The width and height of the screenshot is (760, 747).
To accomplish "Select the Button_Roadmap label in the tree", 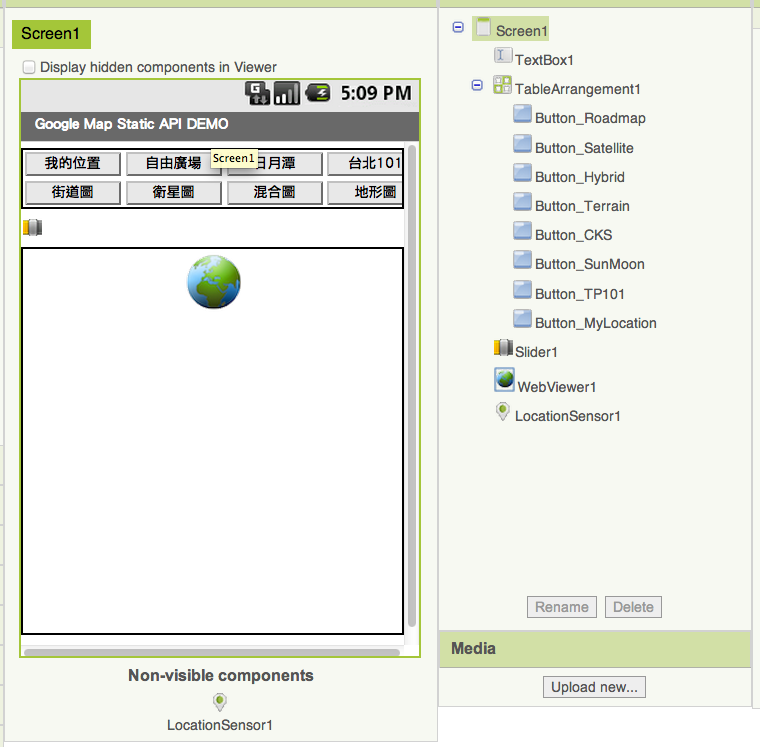I will coord(590,118).
